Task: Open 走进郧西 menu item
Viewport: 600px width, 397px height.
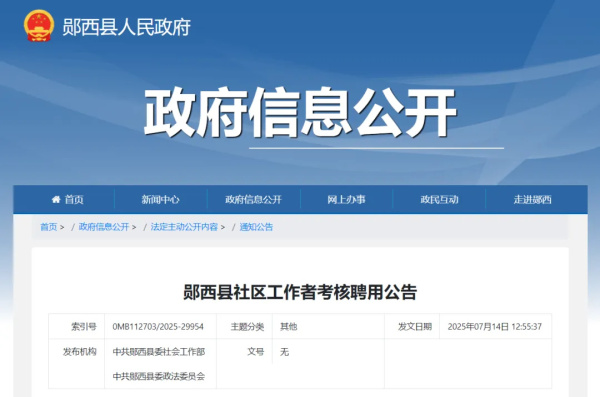Action: point(532,199)
